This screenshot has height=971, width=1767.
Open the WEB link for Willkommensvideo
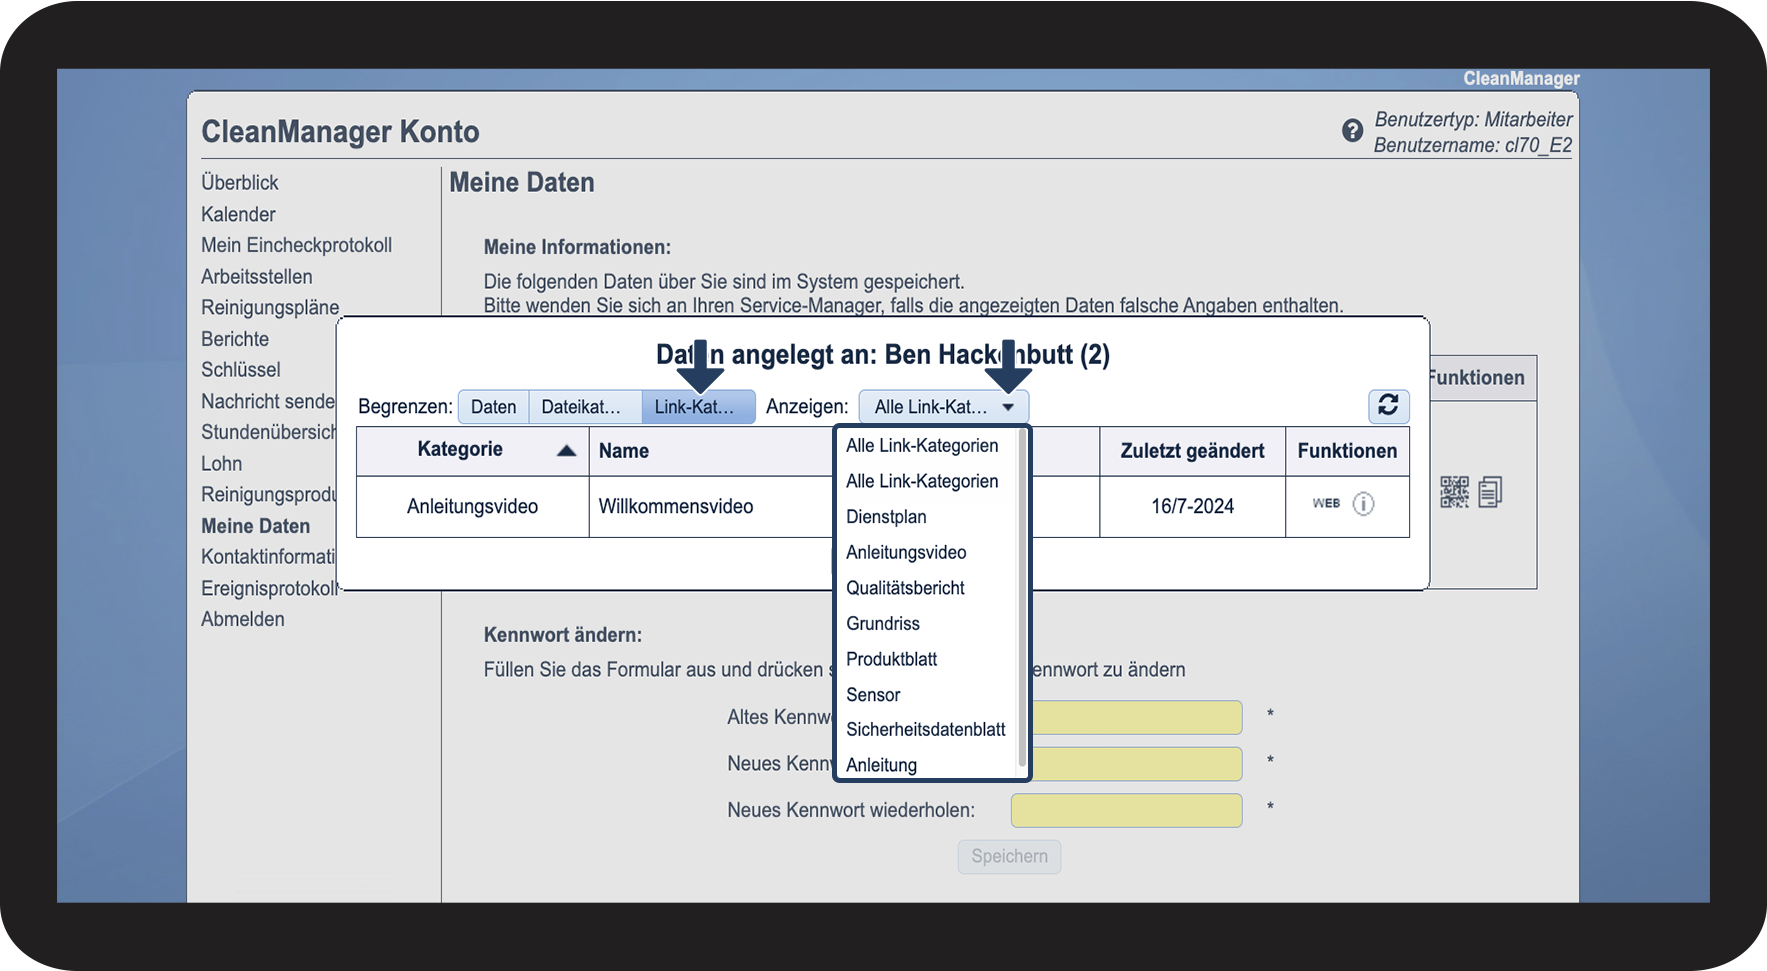click(1326, 504)
